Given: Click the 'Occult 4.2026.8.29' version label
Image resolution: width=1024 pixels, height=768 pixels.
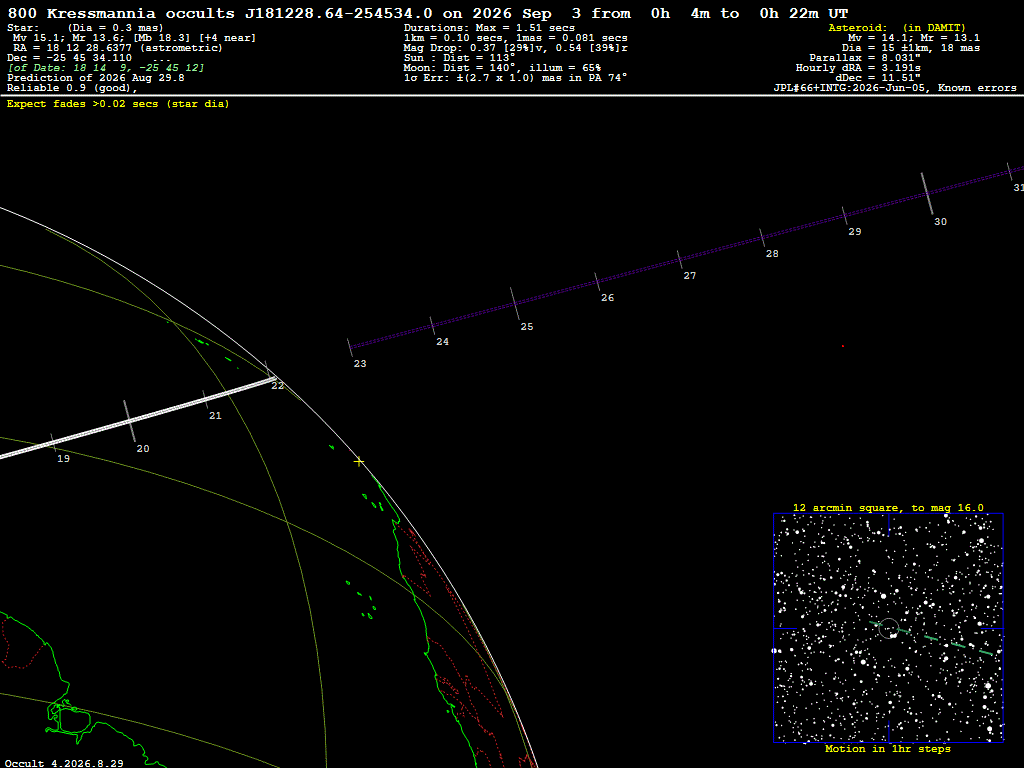Looking at the screenshot, I should point(64,763).
